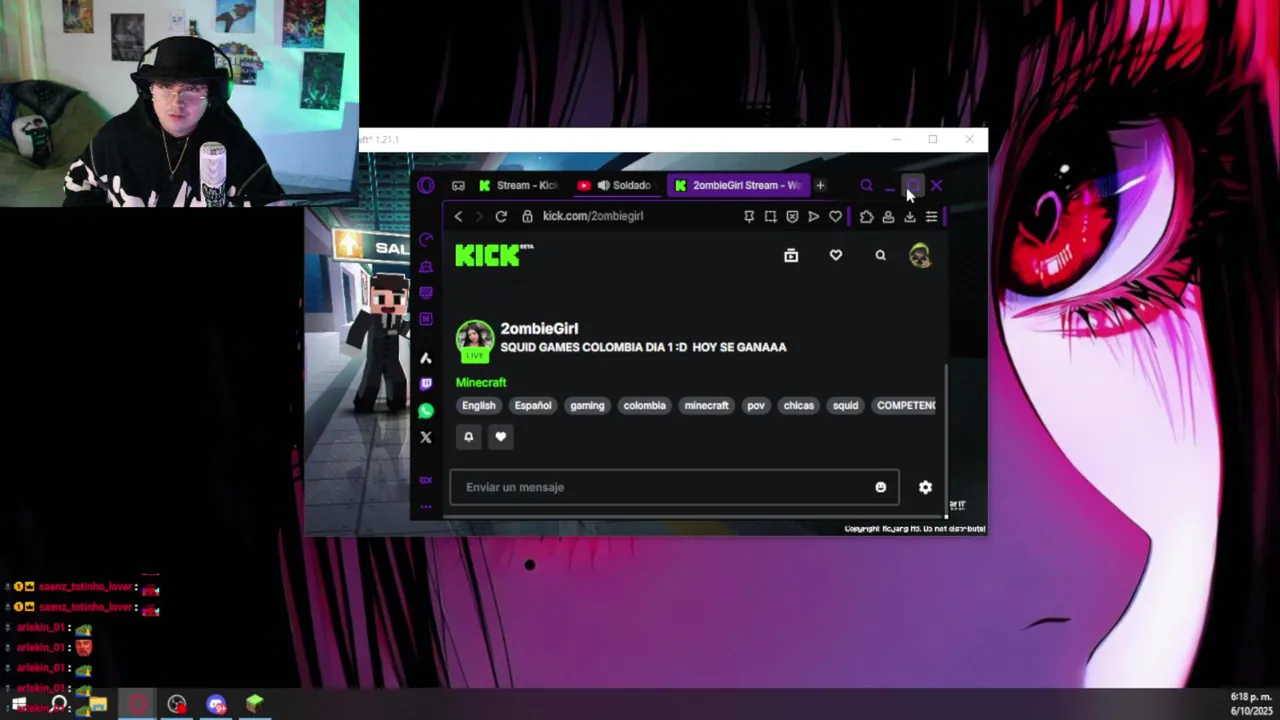Viewport: 1280px width, 720px height.
Task: Open the ad blocker shield icon
Action: (792, 216)
